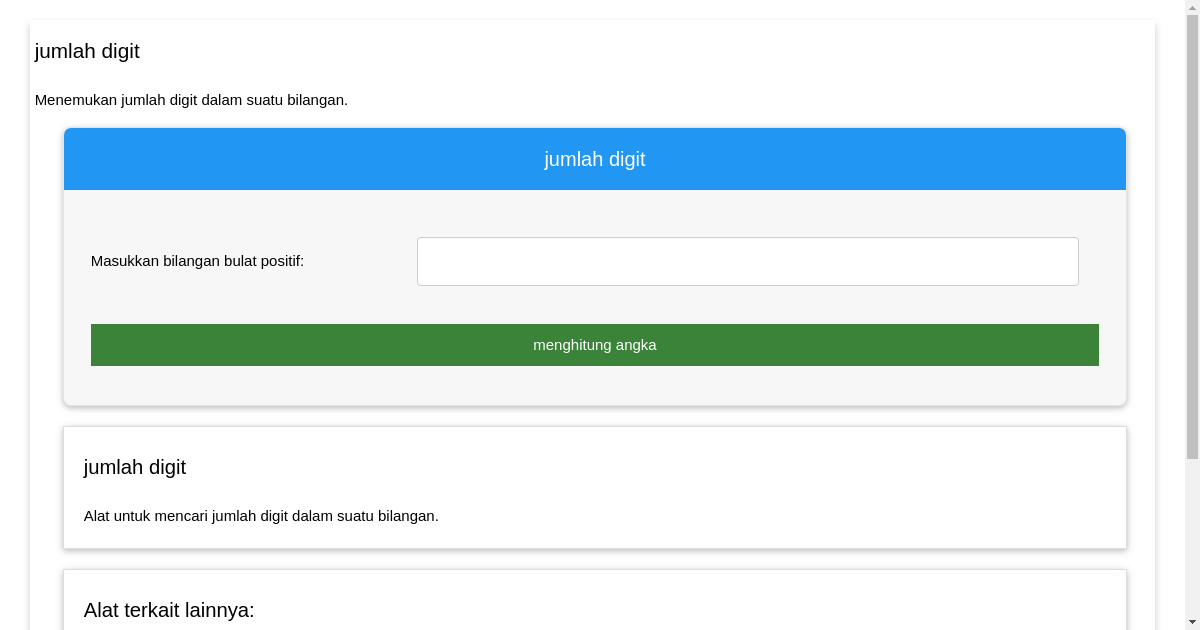Click the empty number input field
The image size is (1200, 630).
point(747,261)
